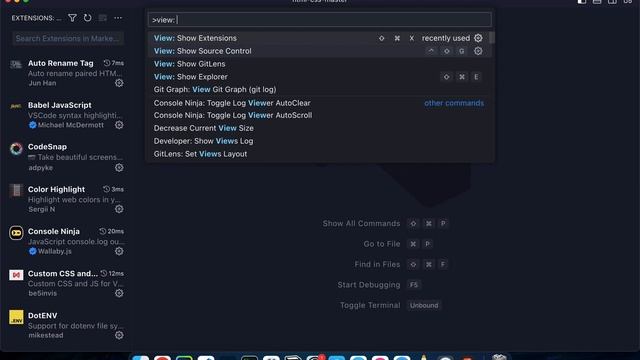
Task: Open extensions views and more actions menu
Action: point(118,18)
